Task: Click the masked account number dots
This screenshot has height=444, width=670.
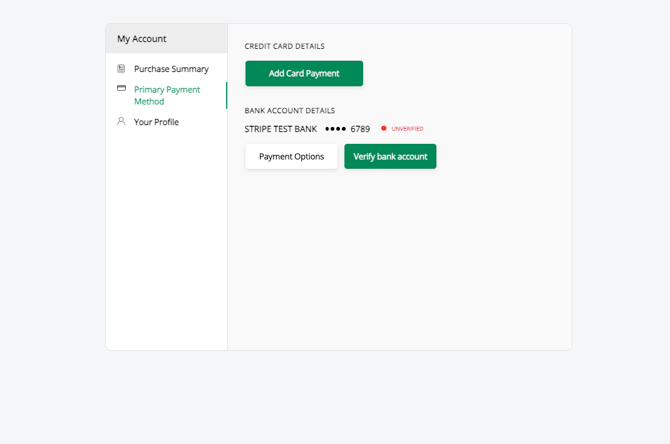Action: pos(335,129)
